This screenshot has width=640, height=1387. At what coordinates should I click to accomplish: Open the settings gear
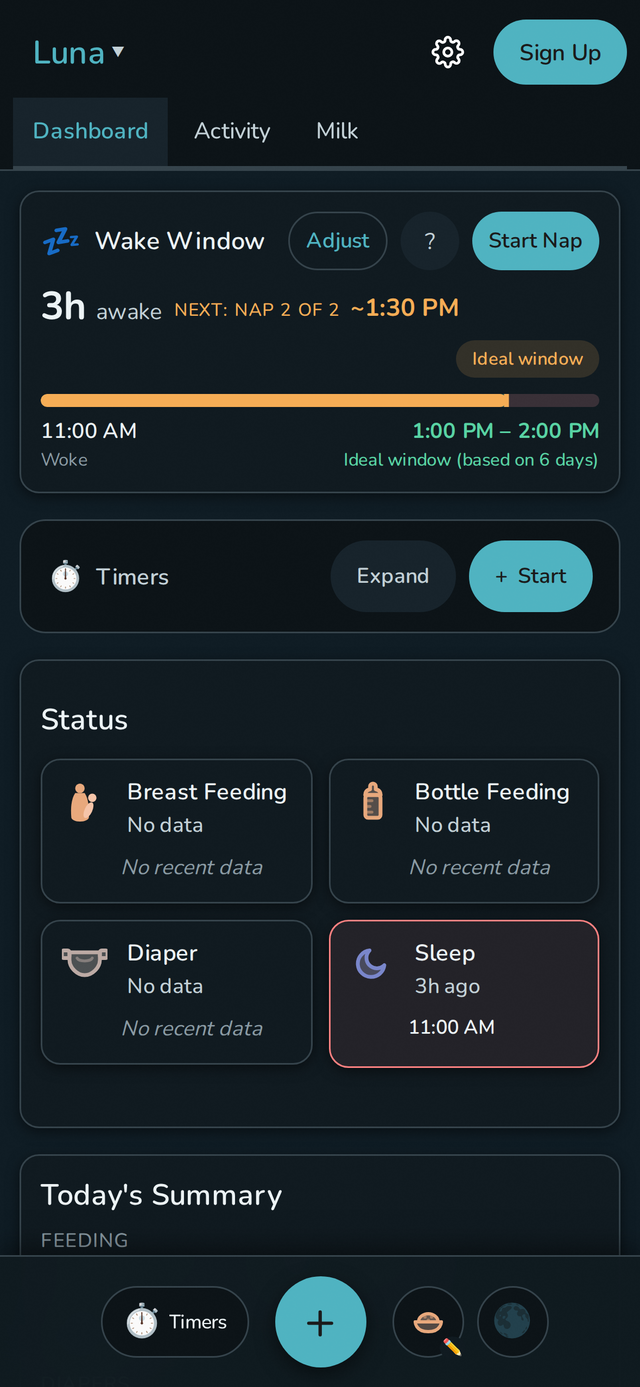pos(447,52)
